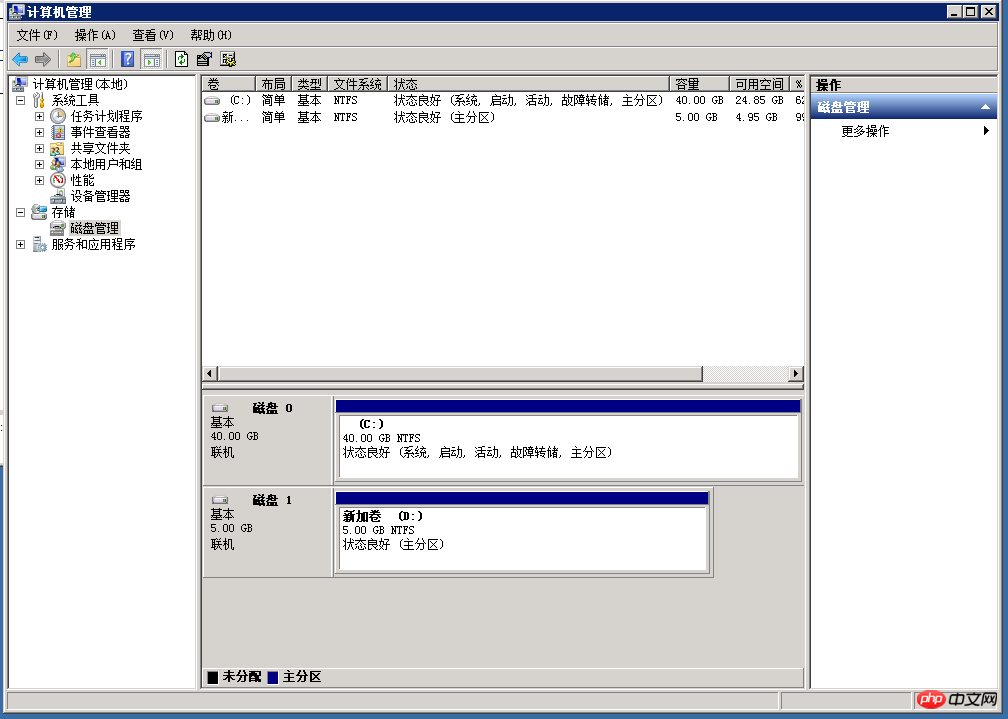The height and width of the screenshot is (719, 1008).
Task: Click the 服务和应用程序 icon
Action: (x=39, y=244)
